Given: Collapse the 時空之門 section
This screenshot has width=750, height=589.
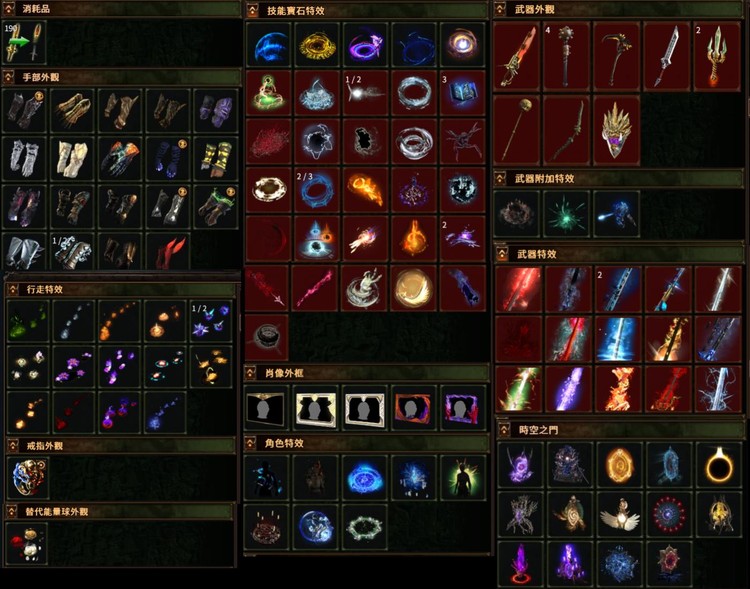Looking at the screenshot, I should [x=503, y=430].
